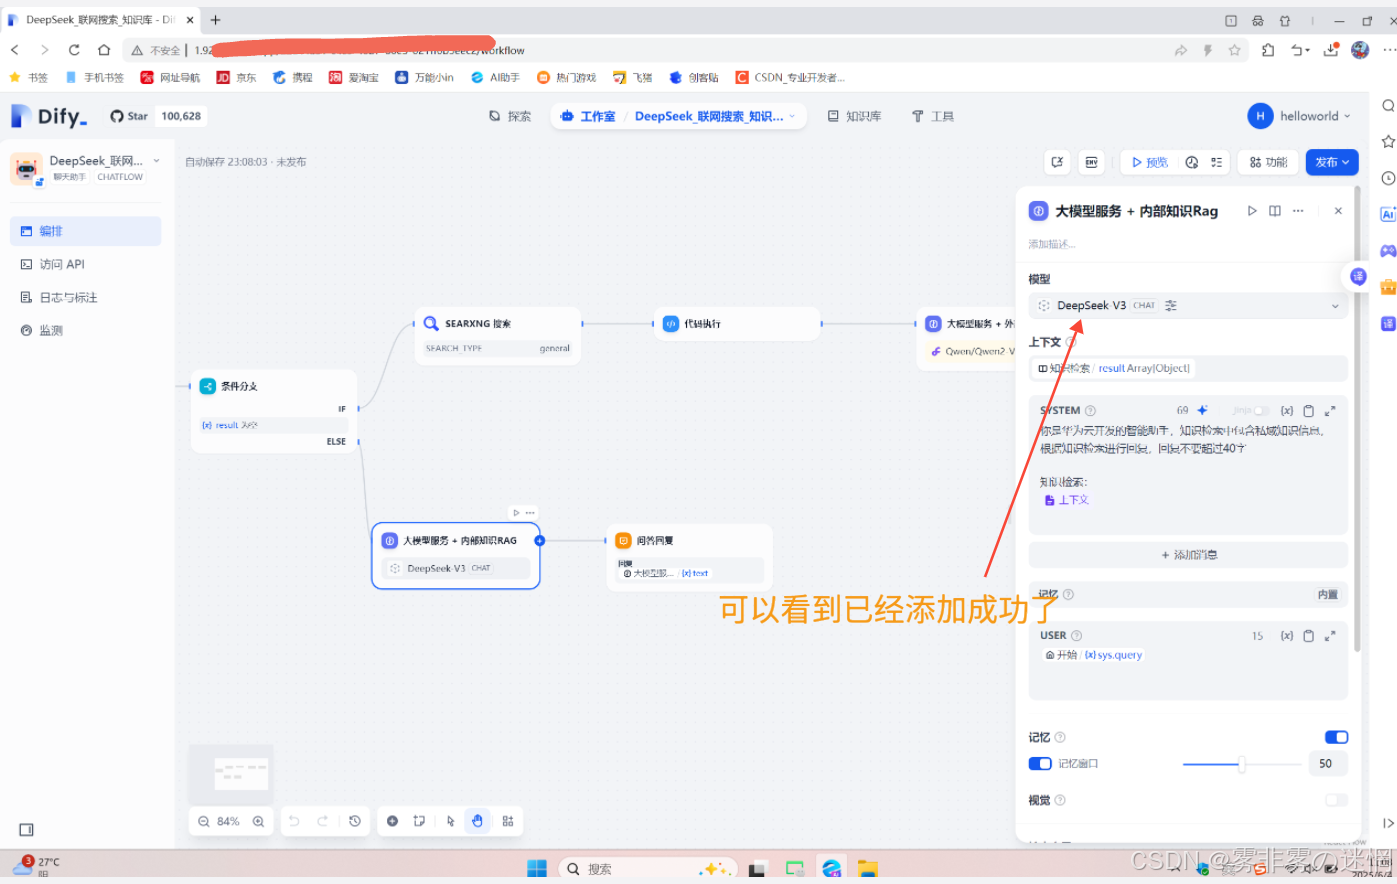
Task: Click the 预览 preview button
Action: point(1149,162)
